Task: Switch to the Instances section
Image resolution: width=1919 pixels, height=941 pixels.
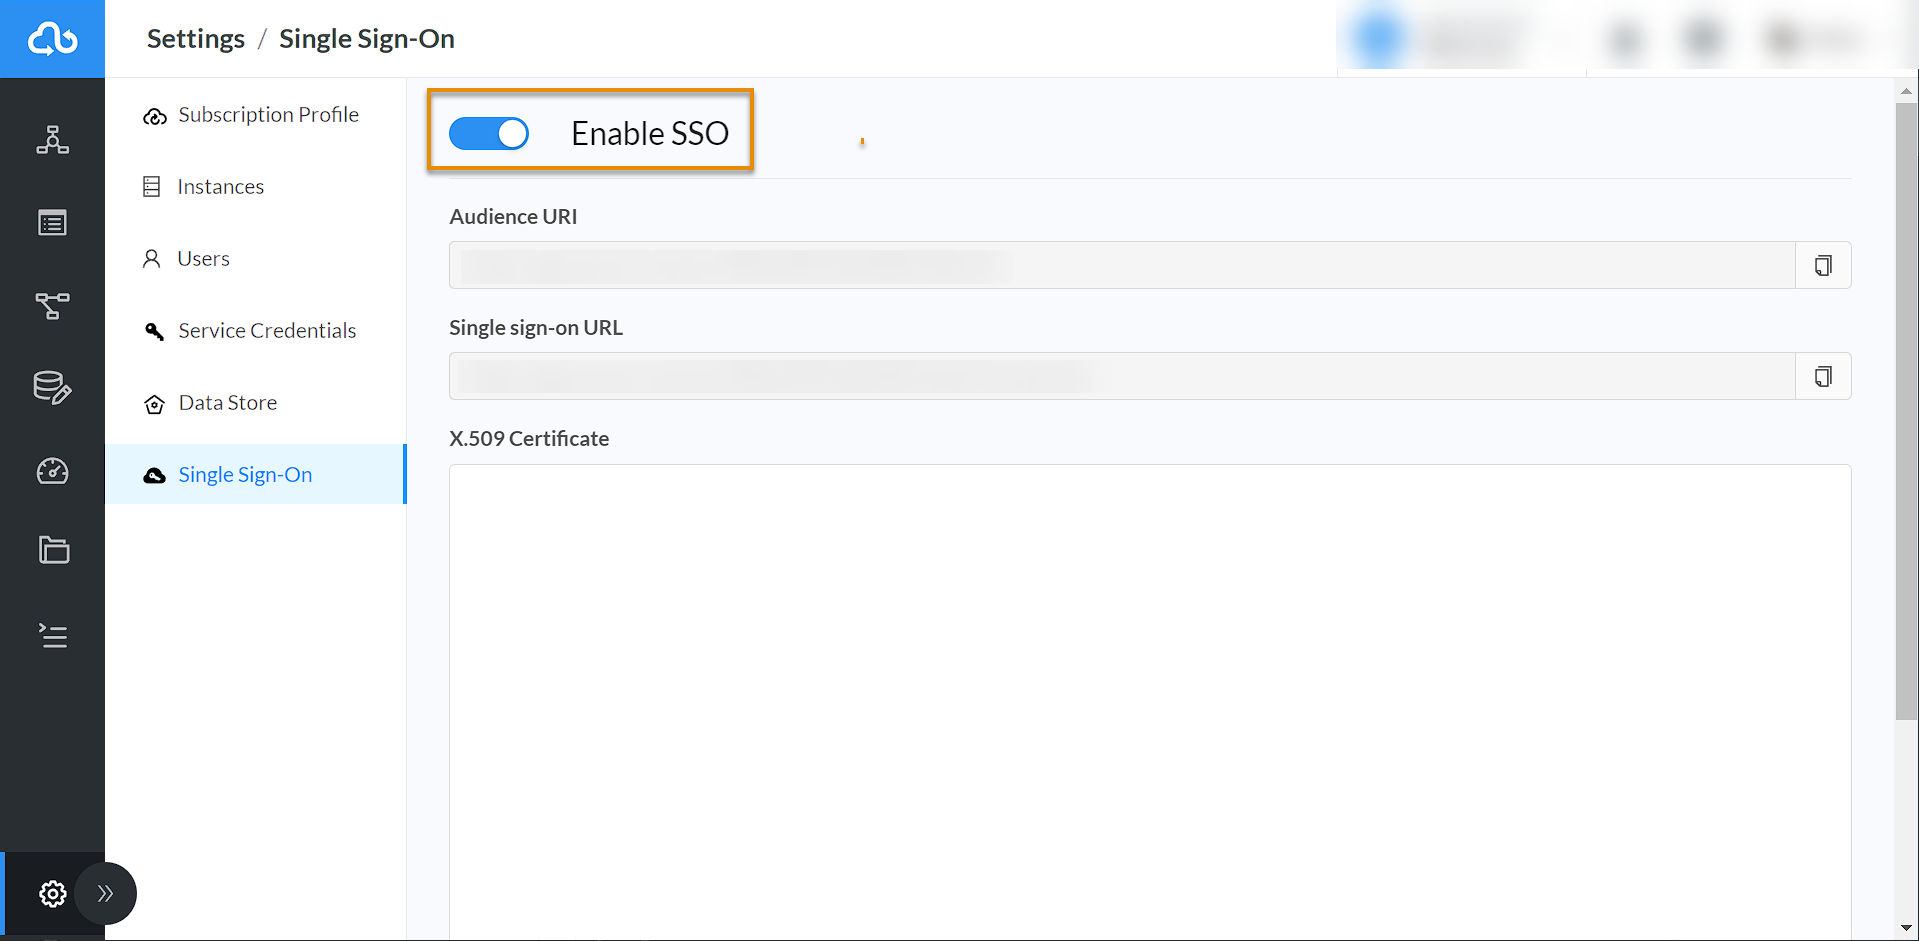Action: [220, 186]
